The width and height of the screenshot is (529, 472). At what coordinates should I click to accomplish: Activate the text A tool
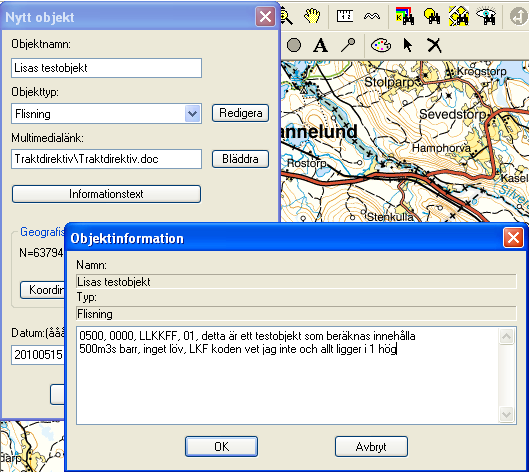320,45
